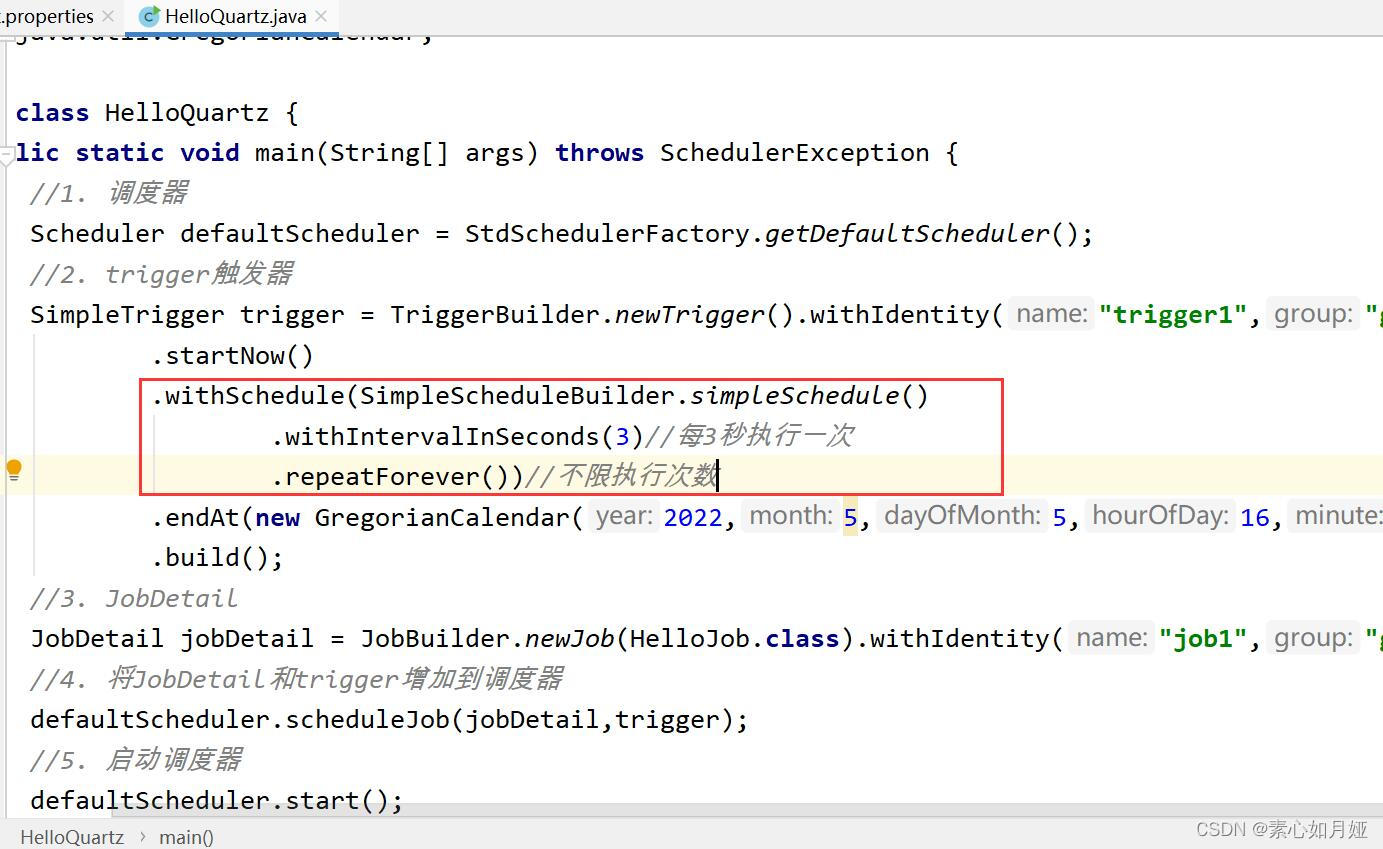This screenshot has width=1383, height=849.
Task: Click the year value 2022
Action: coord(693,517)
